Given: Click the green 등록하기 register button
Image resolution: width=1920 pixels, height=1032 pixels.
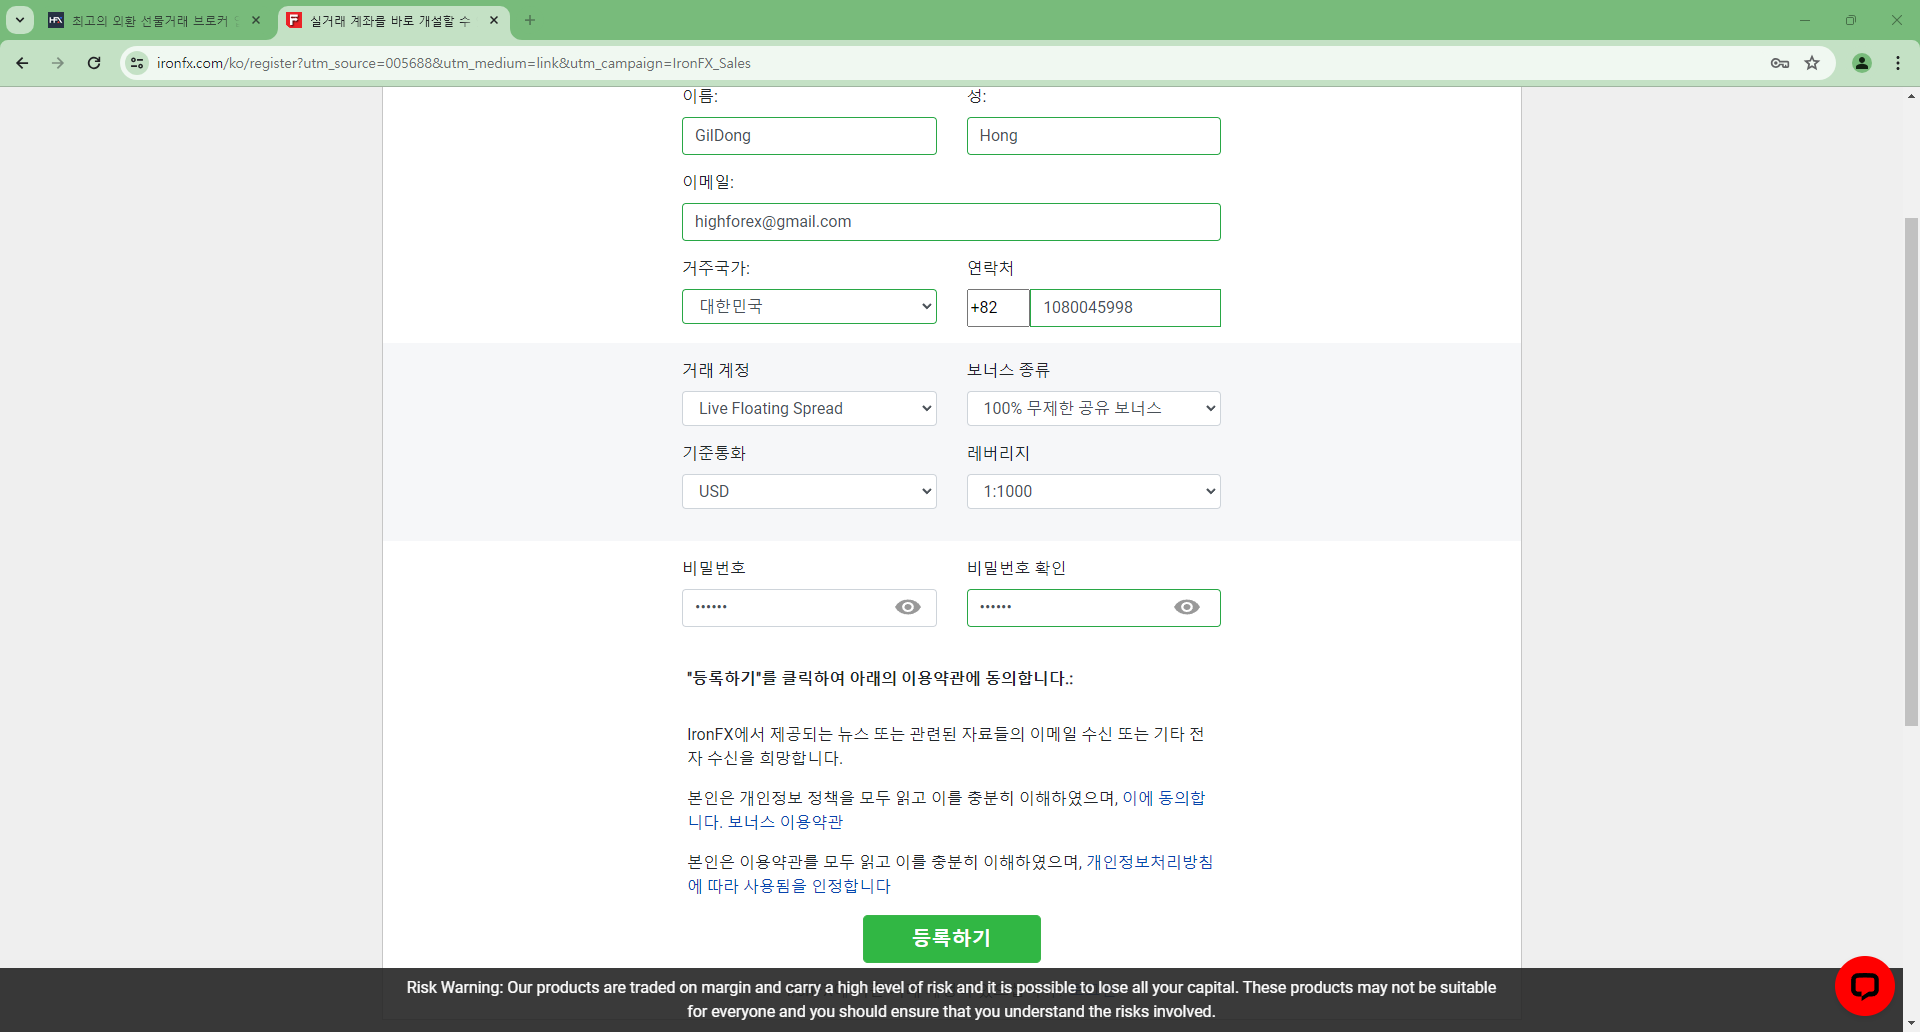Looking at the screenshot, I should click(x=951, y=938).
